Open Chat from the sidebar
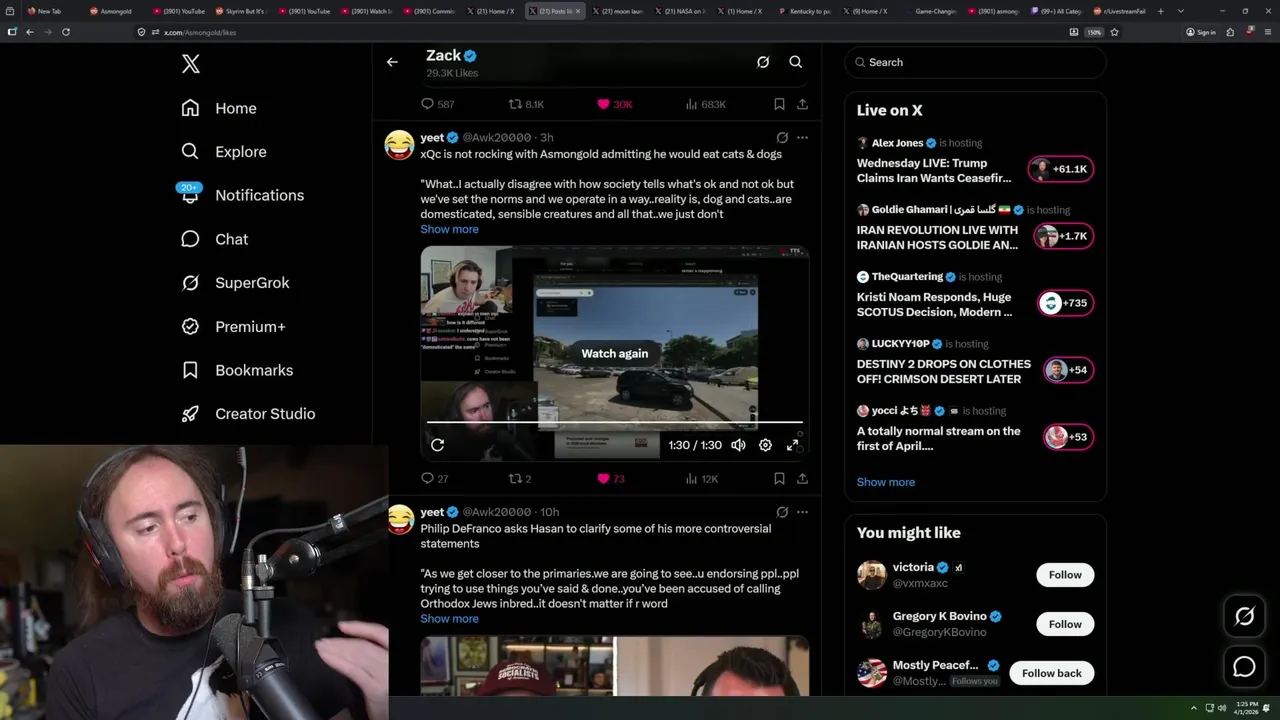This screenshot has width=1280, height=720. pyautogui.click(x=214, y=239)
